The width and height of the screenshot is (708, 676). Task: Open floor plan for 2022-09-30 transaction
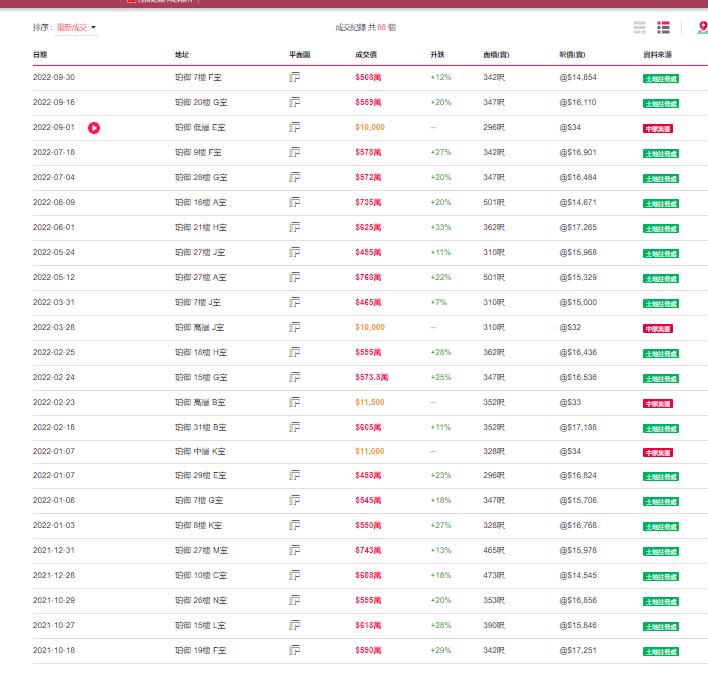(294, 77)
